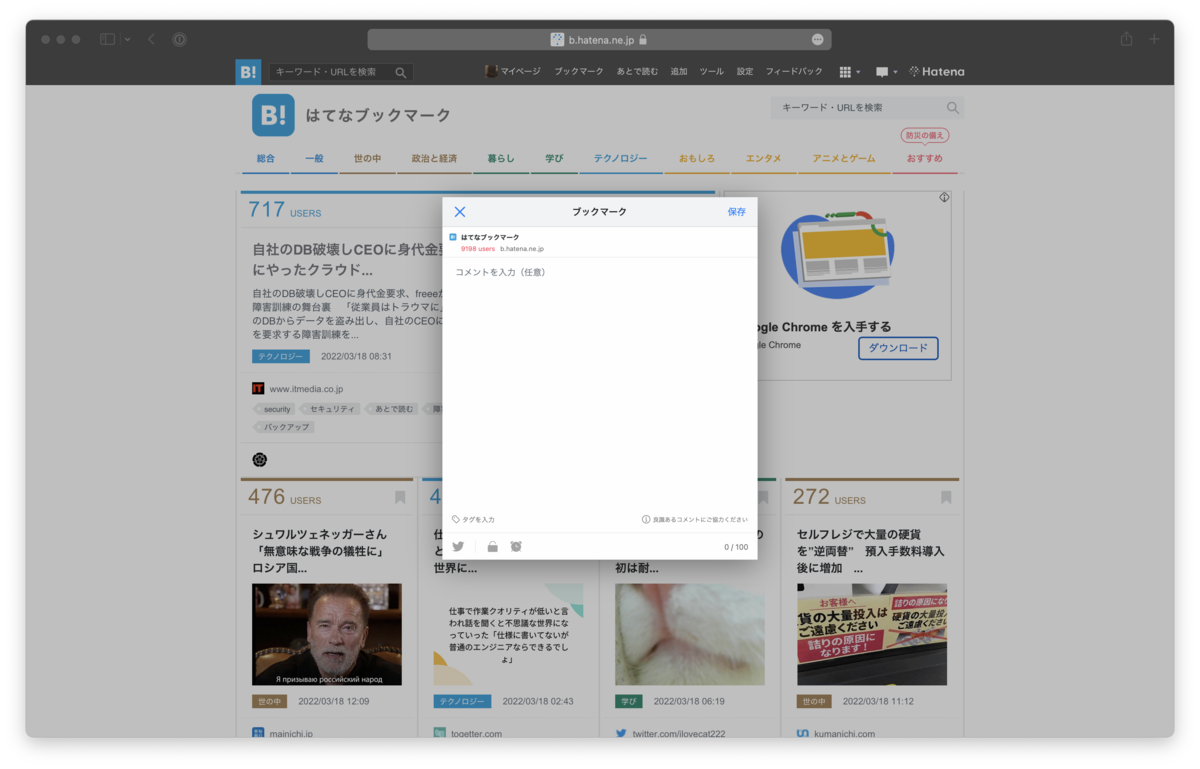Focus the コメントを入力 comment field

pos(600,385)
